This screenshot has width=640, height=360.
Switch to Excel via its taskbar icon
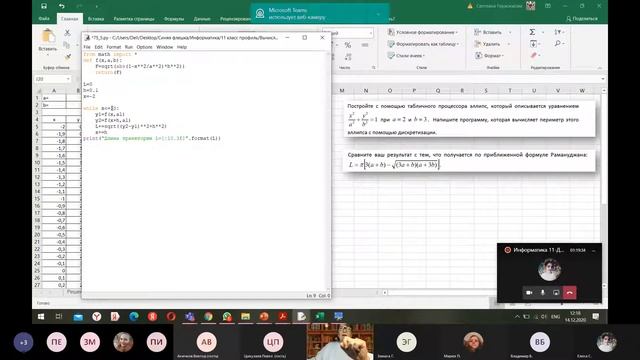tap(320, 316)
